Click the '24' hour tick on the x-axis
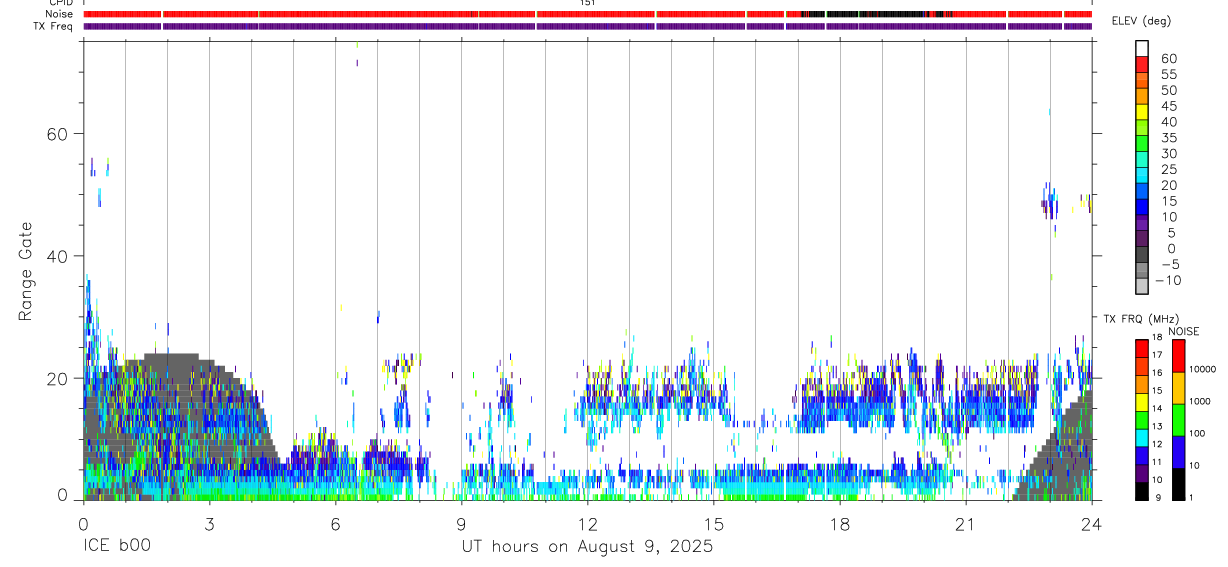 point(1091,523)
